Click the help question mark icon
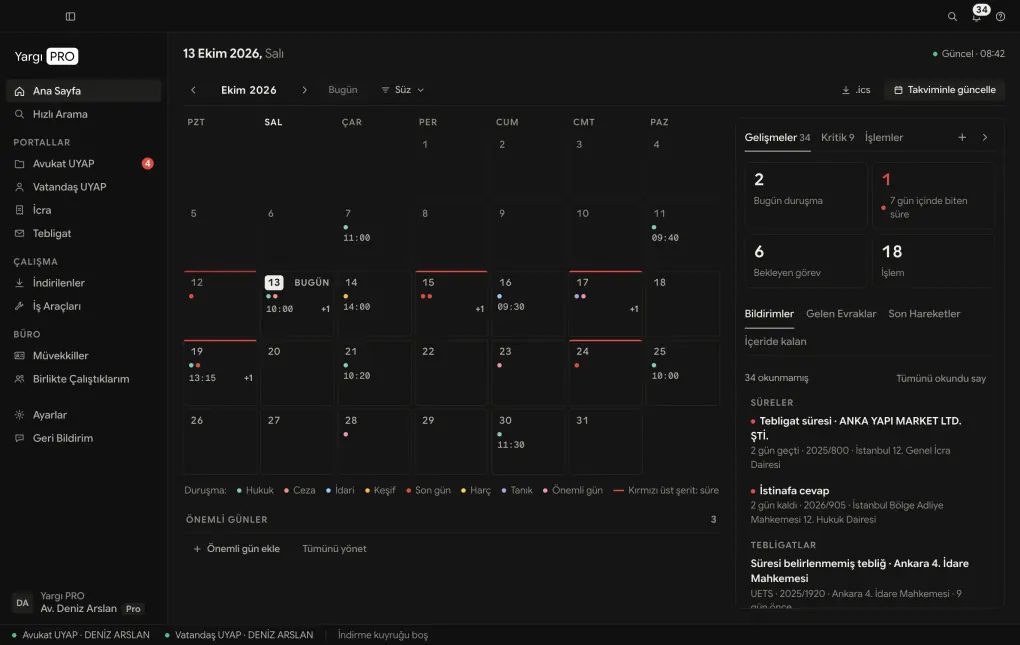Viewport: 1020px width, 645px height. tap(1000, 17)
